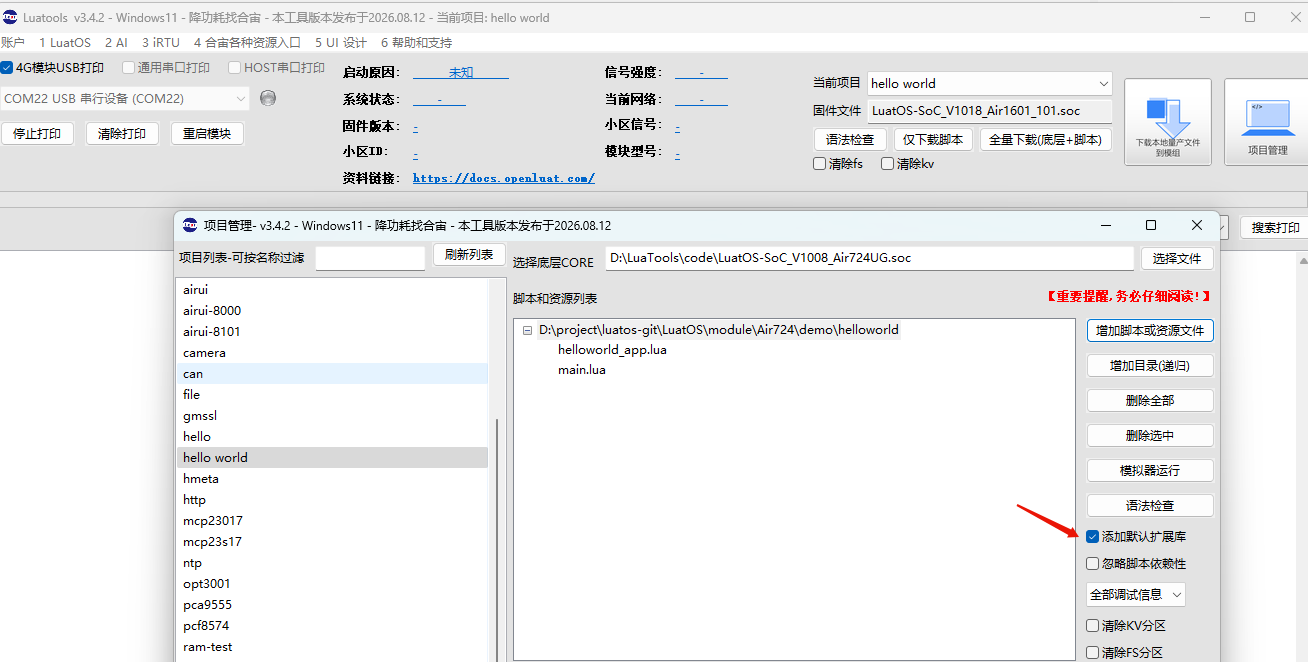
Task: Click main window 语法检查 button
Action: [x=850, y=140]
